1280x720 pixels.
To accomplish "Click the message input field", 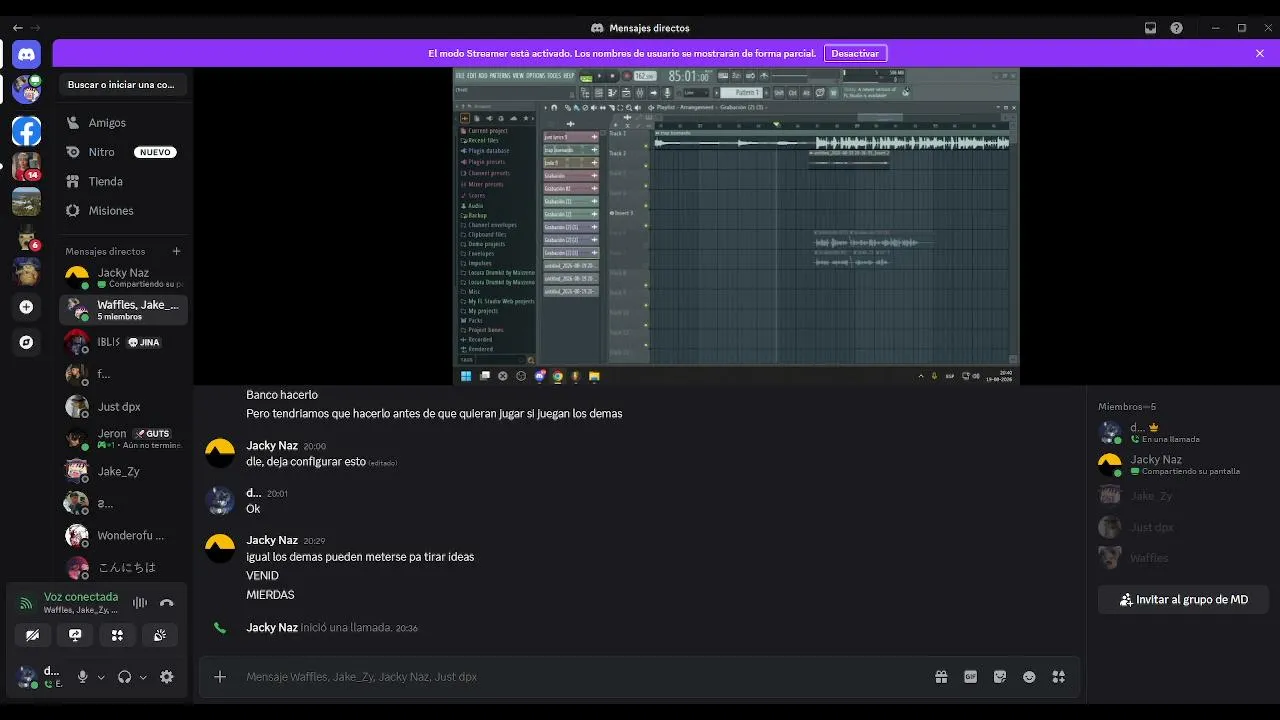I will pos(580,677).
